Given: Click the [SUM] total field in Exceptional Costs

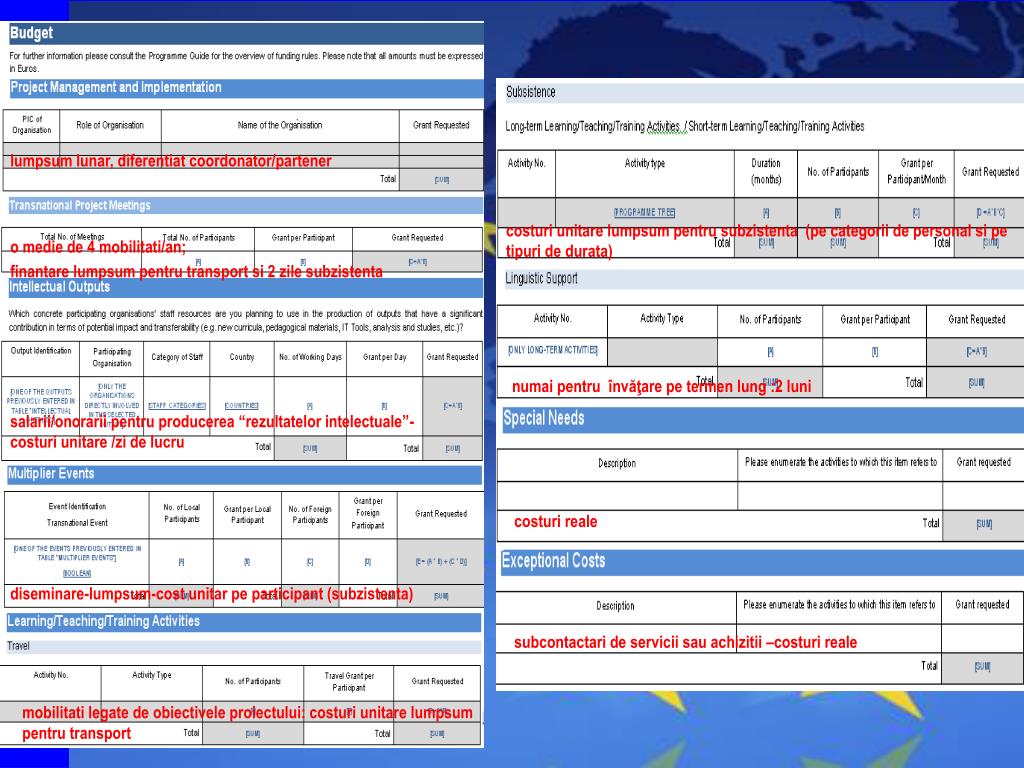Looking at the screenshot, I should [x=982, y=666].
